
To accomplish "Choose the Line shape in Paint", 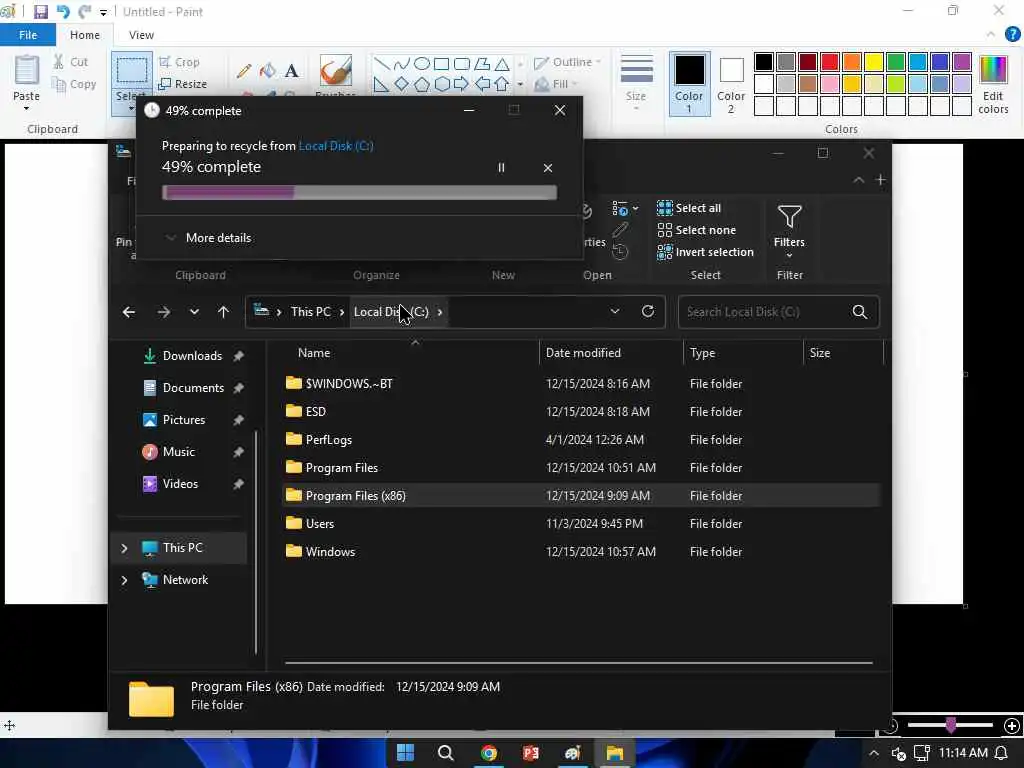I will tap(381, 64).
